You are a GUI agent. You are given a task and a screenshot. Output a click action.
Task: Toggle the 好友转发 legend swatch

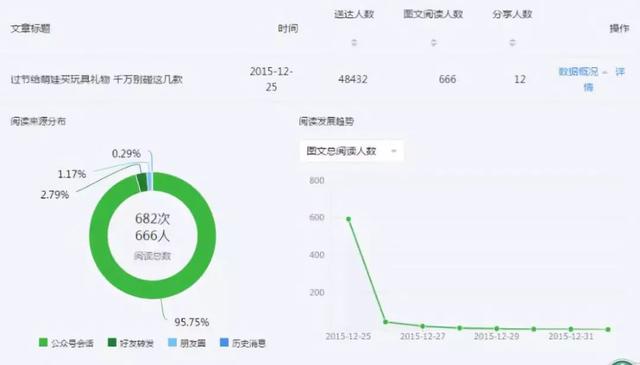pos(112,343)
